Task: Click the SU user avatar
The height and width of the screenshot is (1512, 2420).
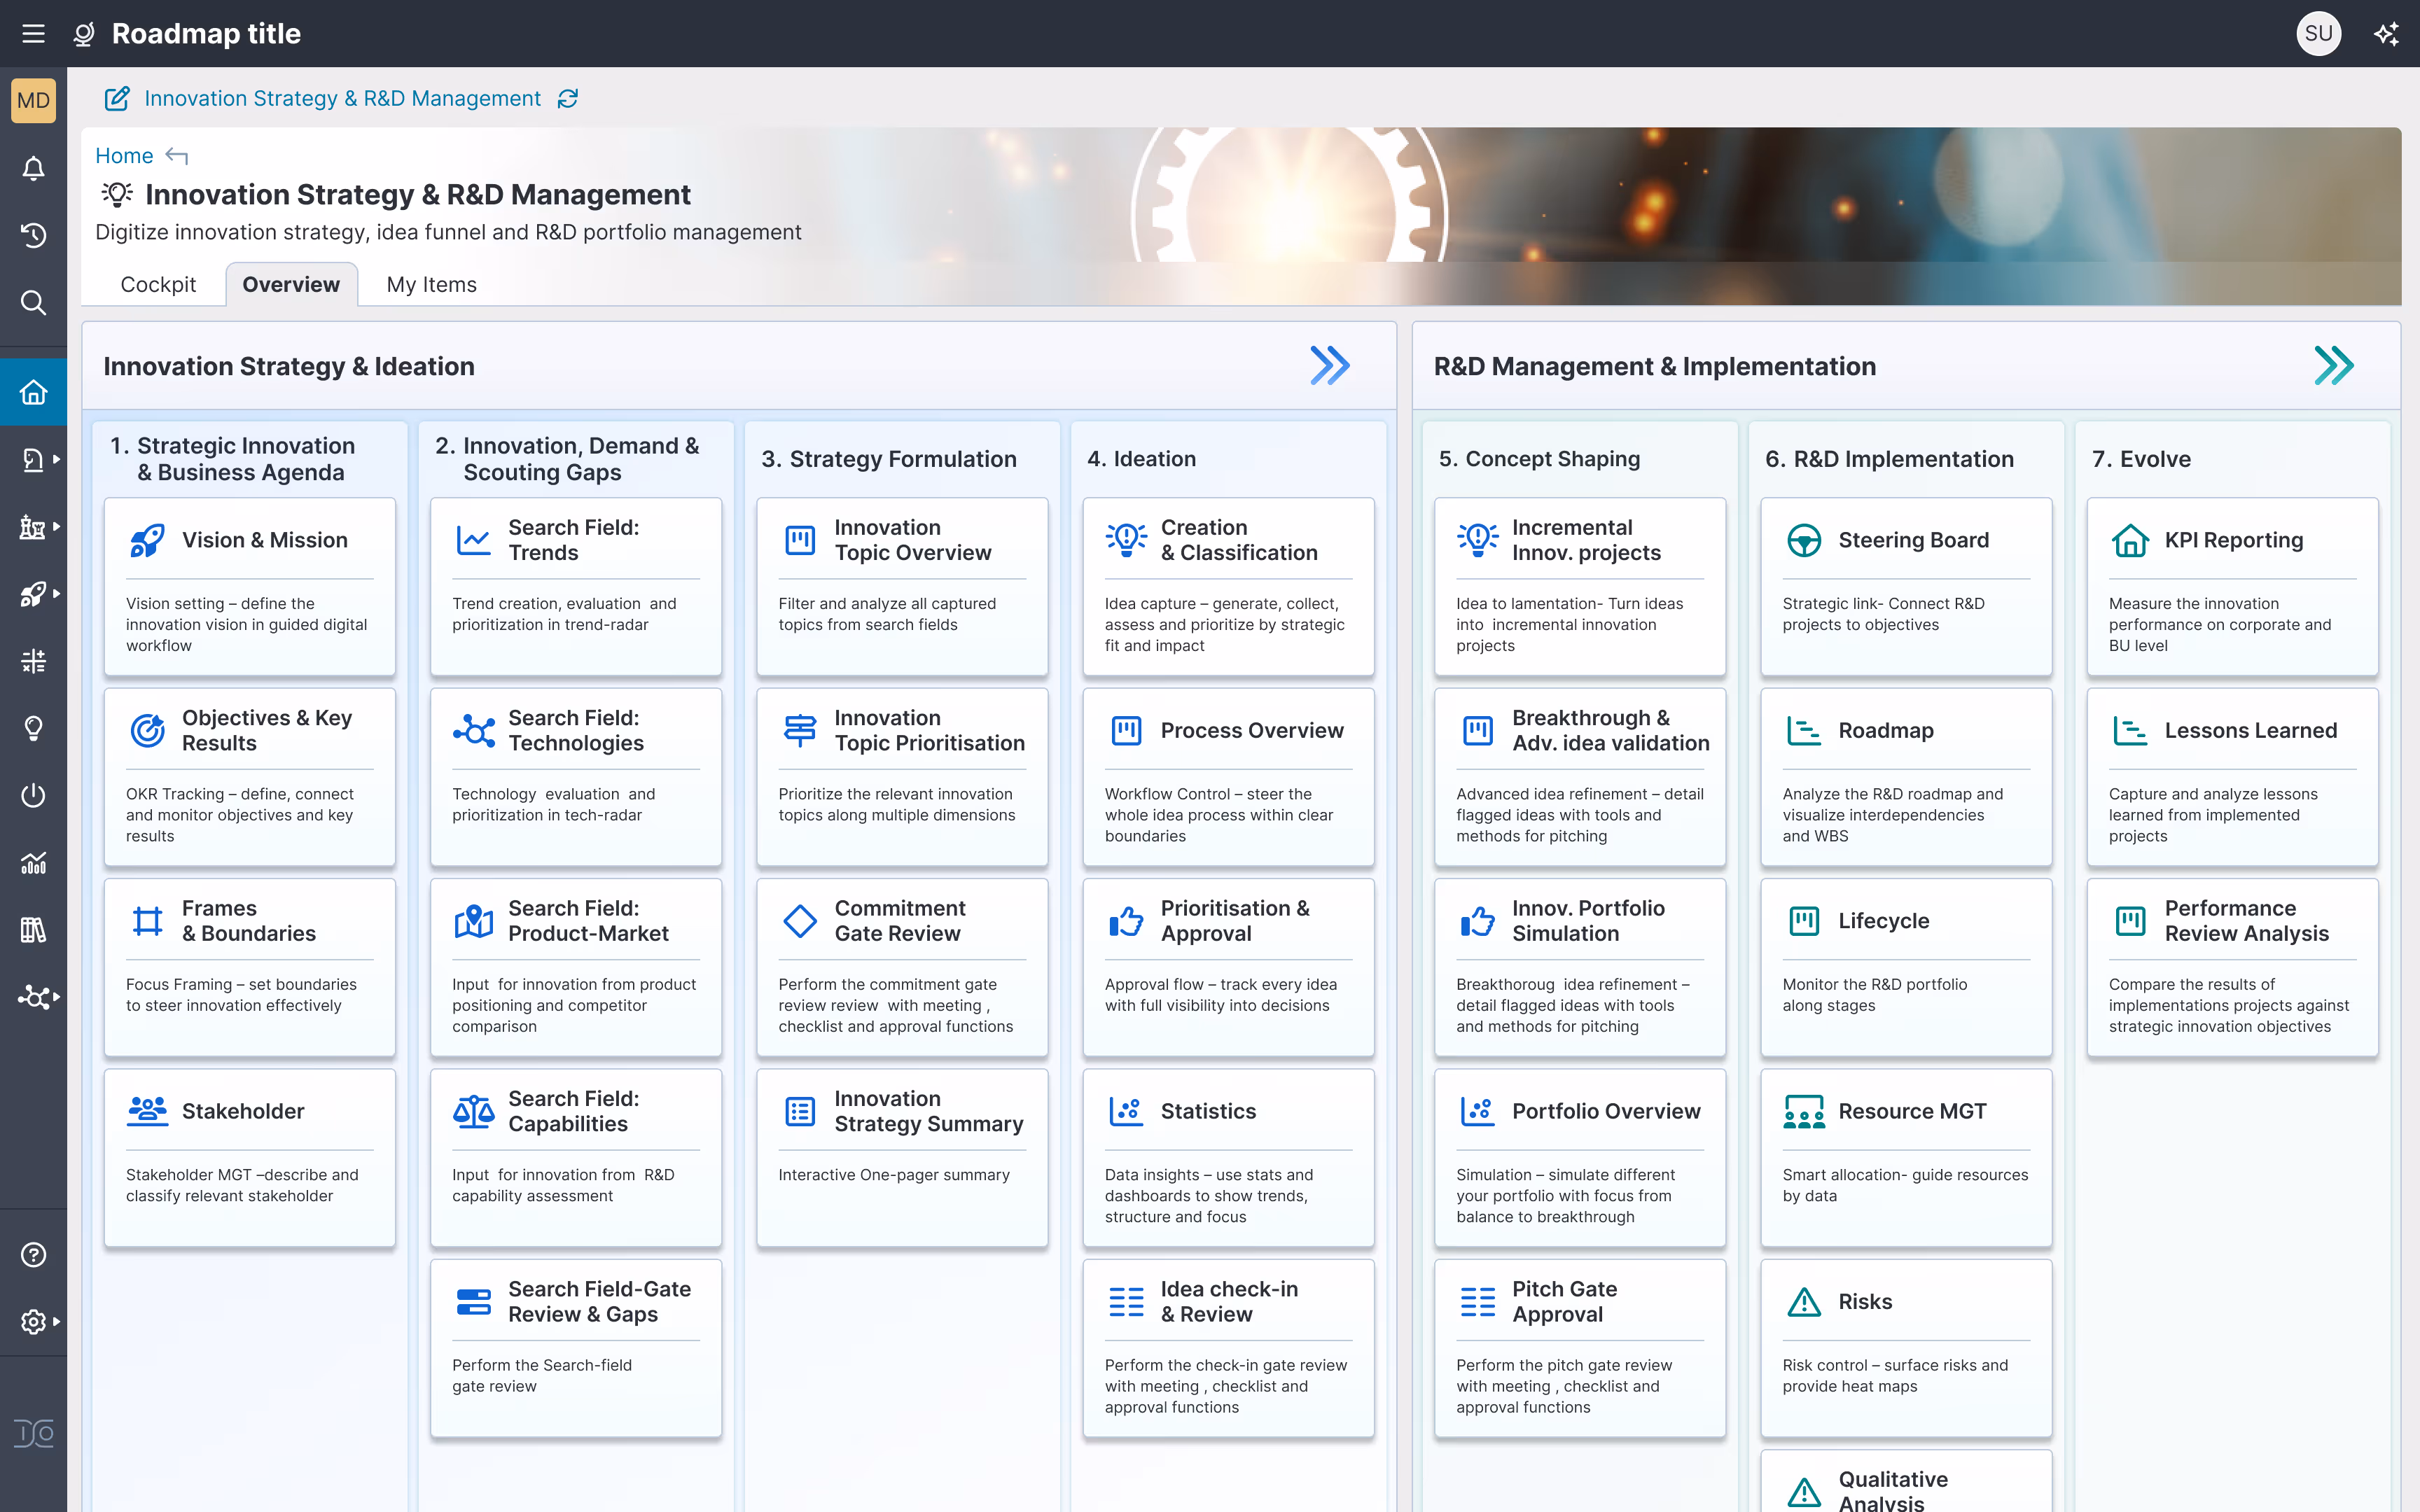Action: [2319, 33]
